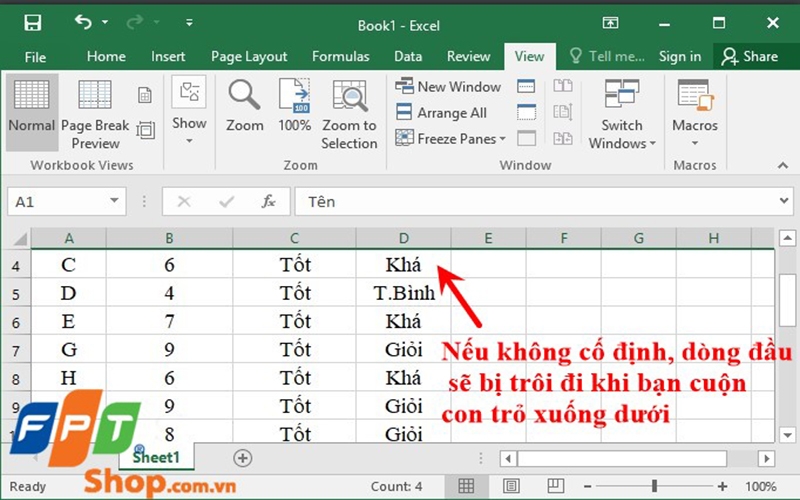
Task: Open Customize Quick Access Toolbar menu
Action: 189,22
